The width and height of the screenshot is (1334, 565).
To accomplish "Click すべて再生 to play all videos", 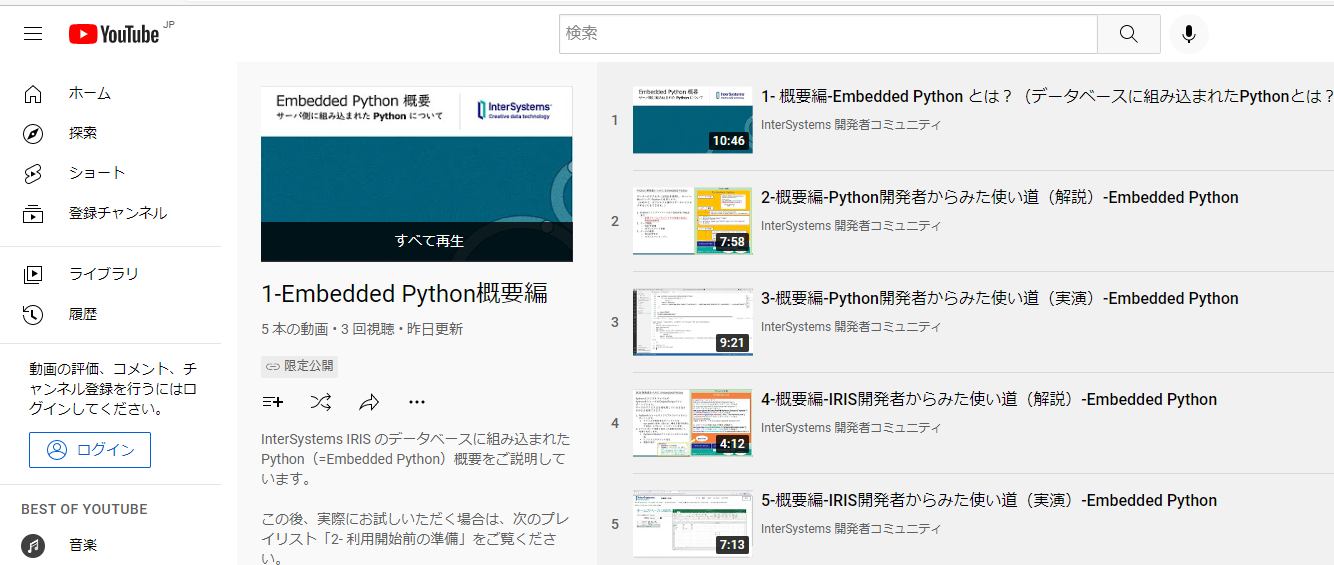I will pyautogui.click(x=429, y=241).
